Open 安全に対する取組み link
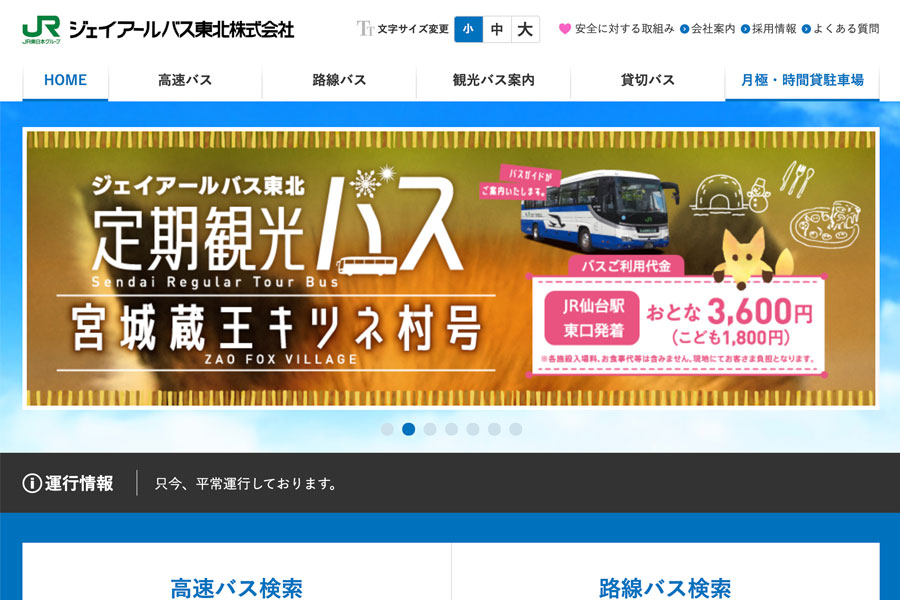 tap(624, 29)
